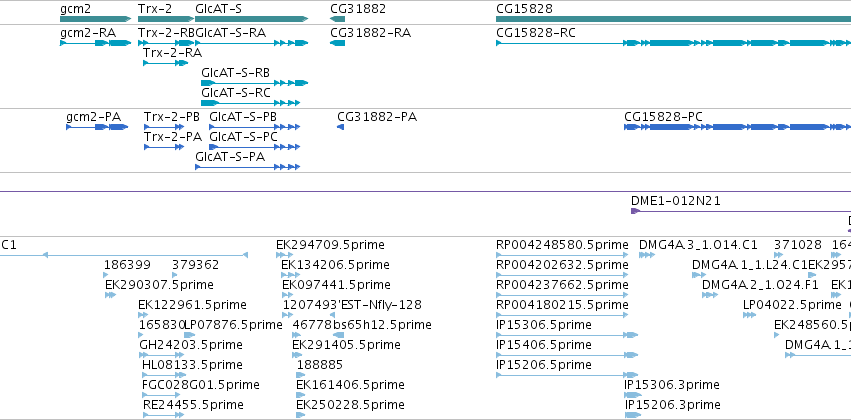Click the GH24203.5prime EST alignment
Screen dimensions: 851x420
click(161, 355)
